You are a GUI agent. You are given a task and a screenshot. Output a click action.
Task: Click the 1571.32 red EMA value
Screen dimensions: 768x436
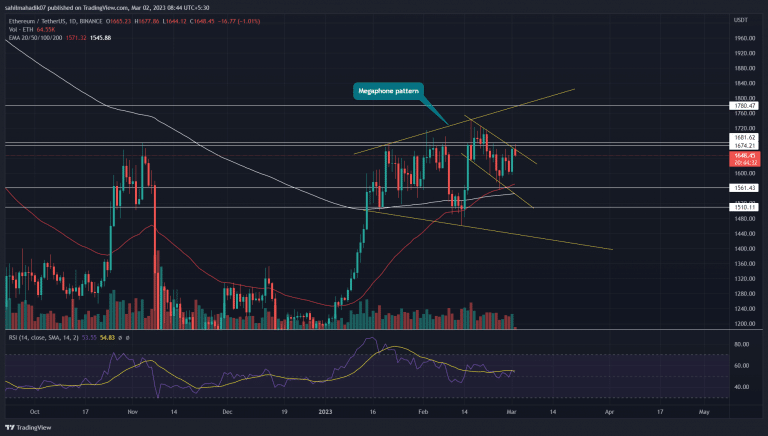[x=76, y=38]
